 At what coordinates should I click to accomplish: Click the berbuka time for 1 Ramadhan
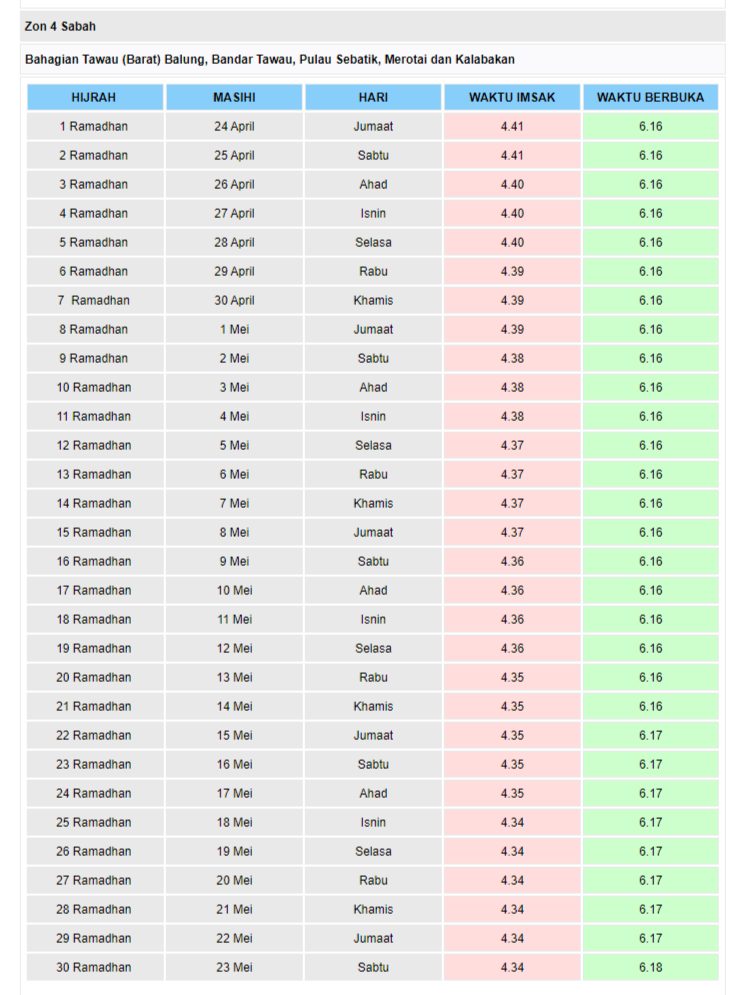[x=650, y=127]
